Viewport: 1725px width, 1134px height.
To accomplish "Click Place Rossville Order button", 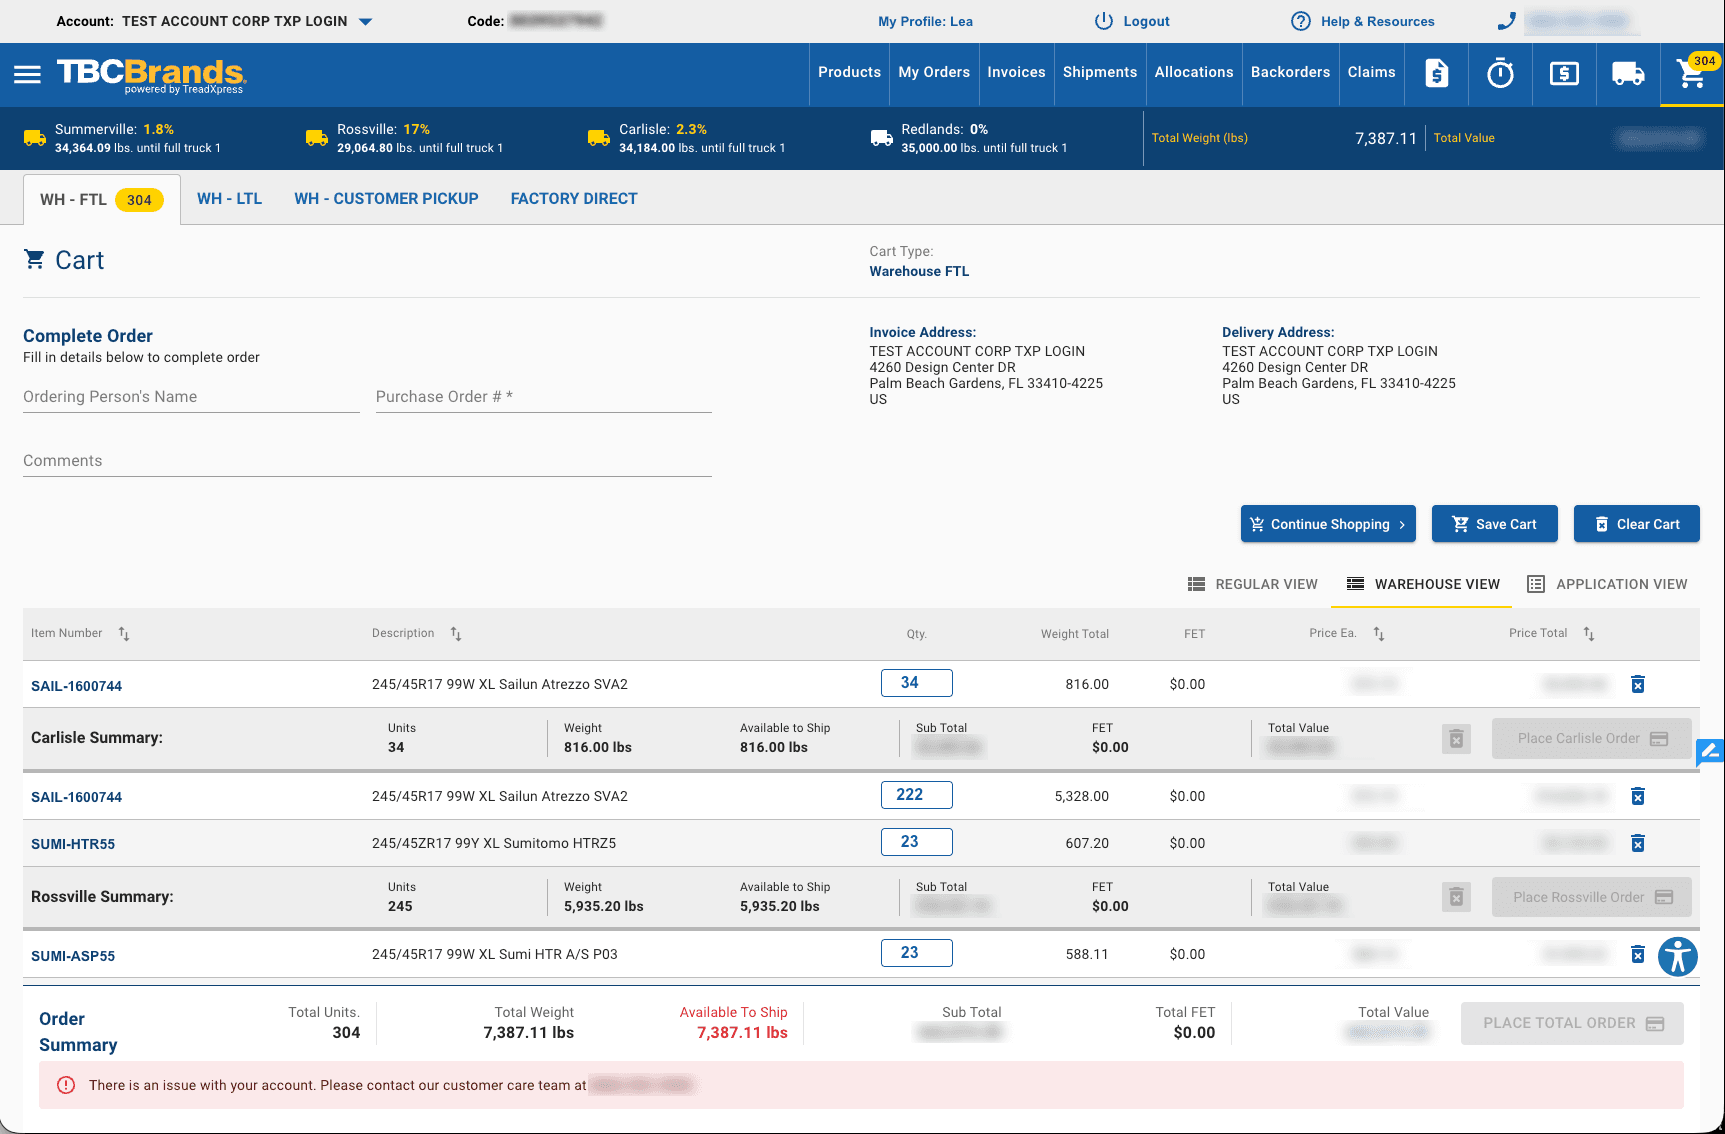I will 1592,898.
